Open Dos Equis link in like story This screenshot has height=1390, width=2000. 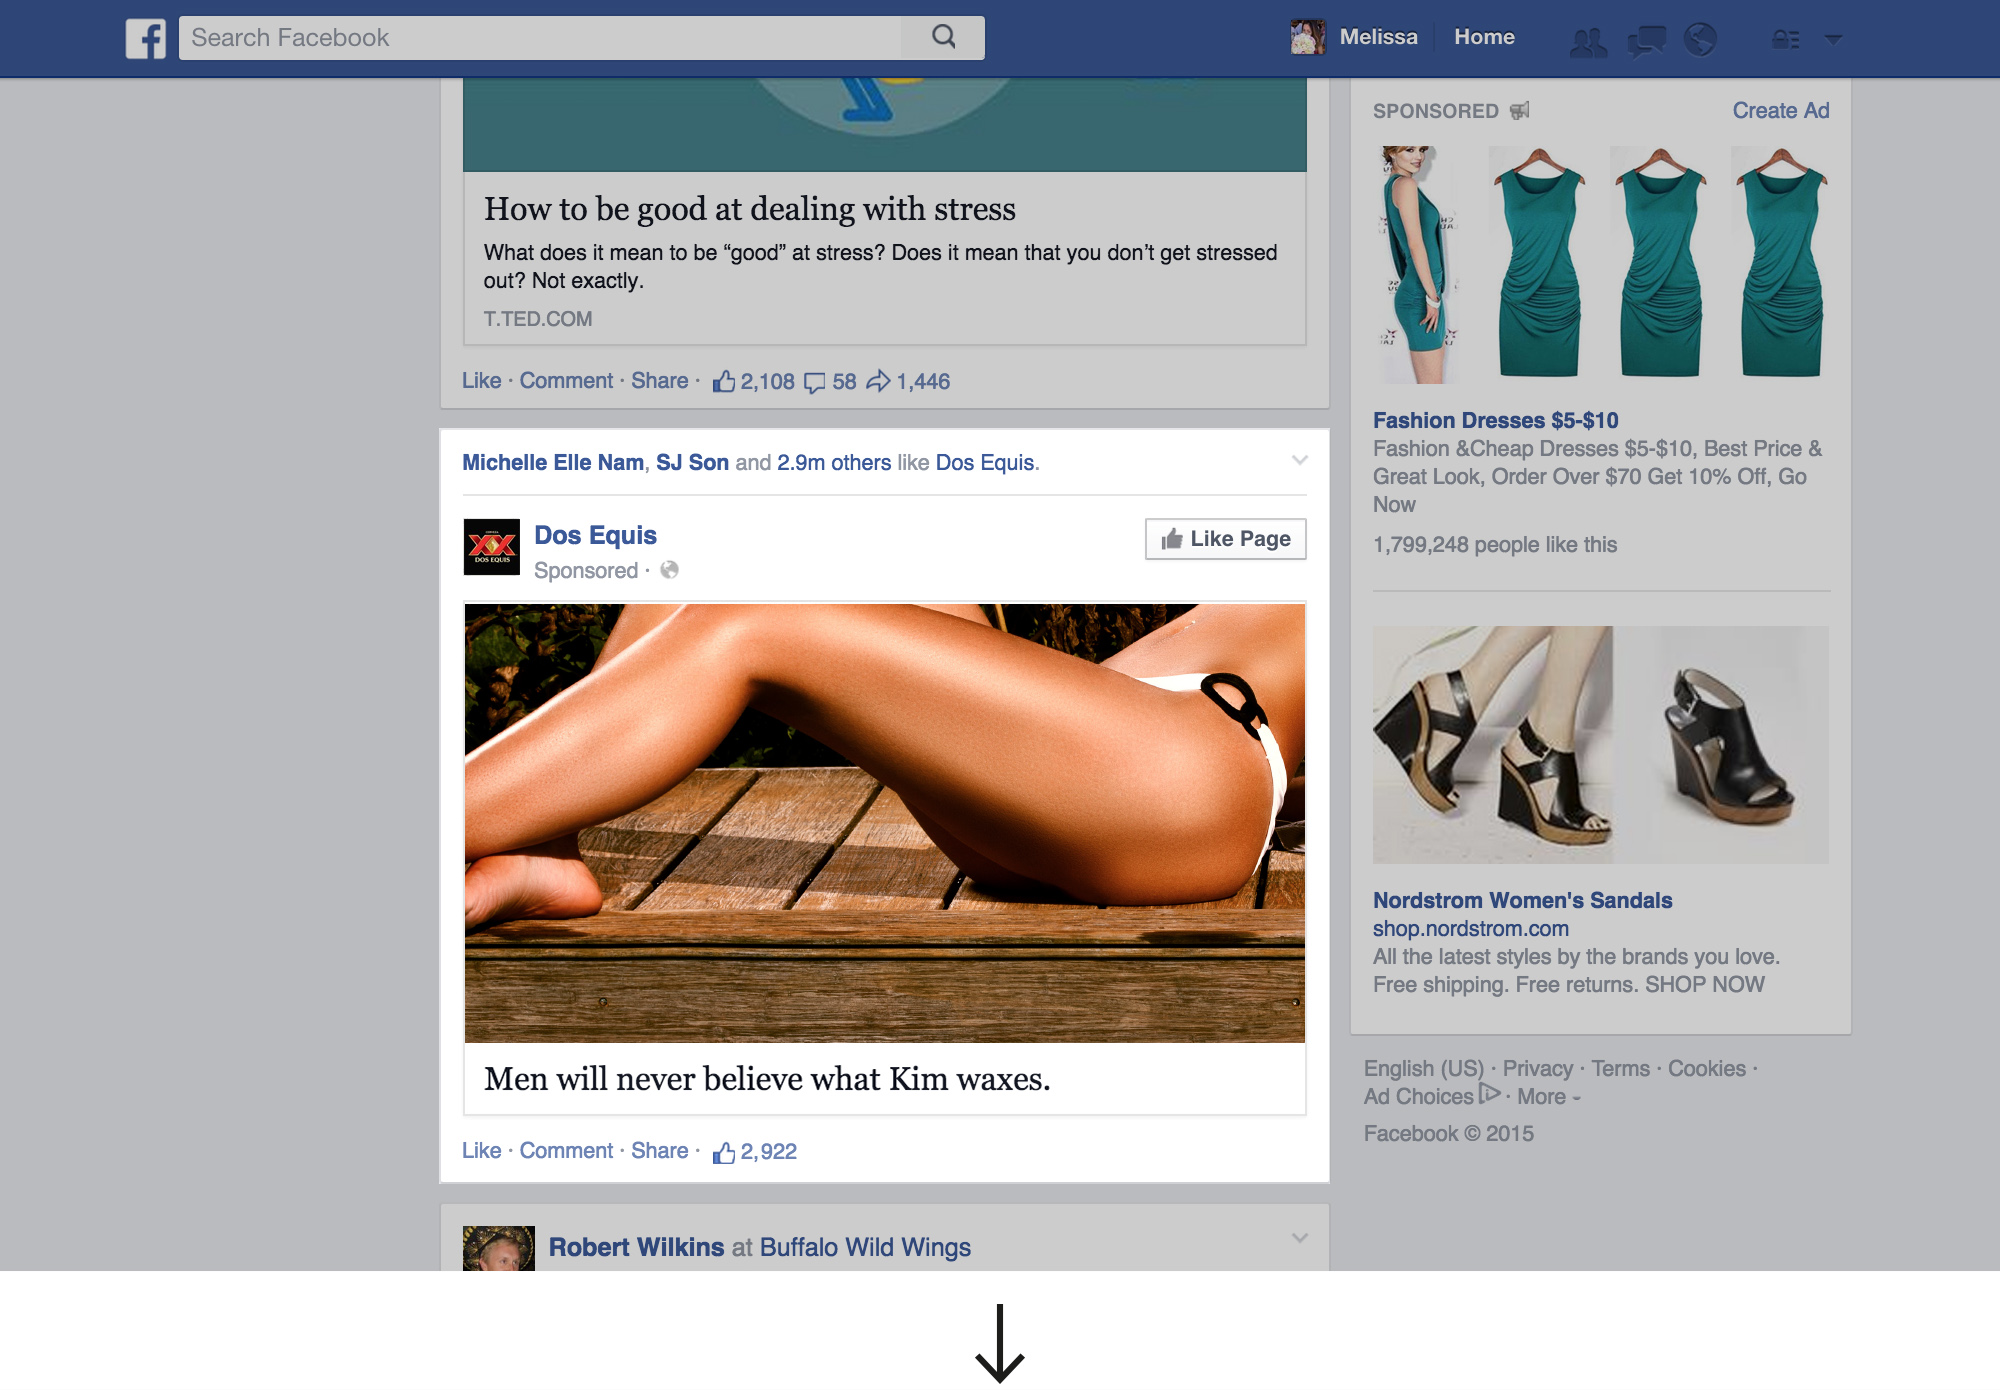985,463
